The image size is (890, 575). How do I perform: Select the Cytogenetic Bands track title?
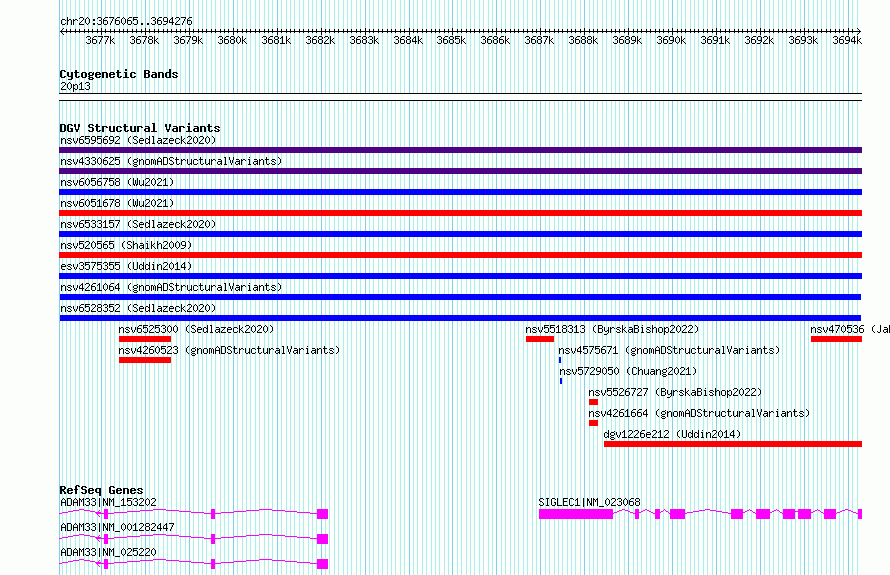click(x=119, y=74)
